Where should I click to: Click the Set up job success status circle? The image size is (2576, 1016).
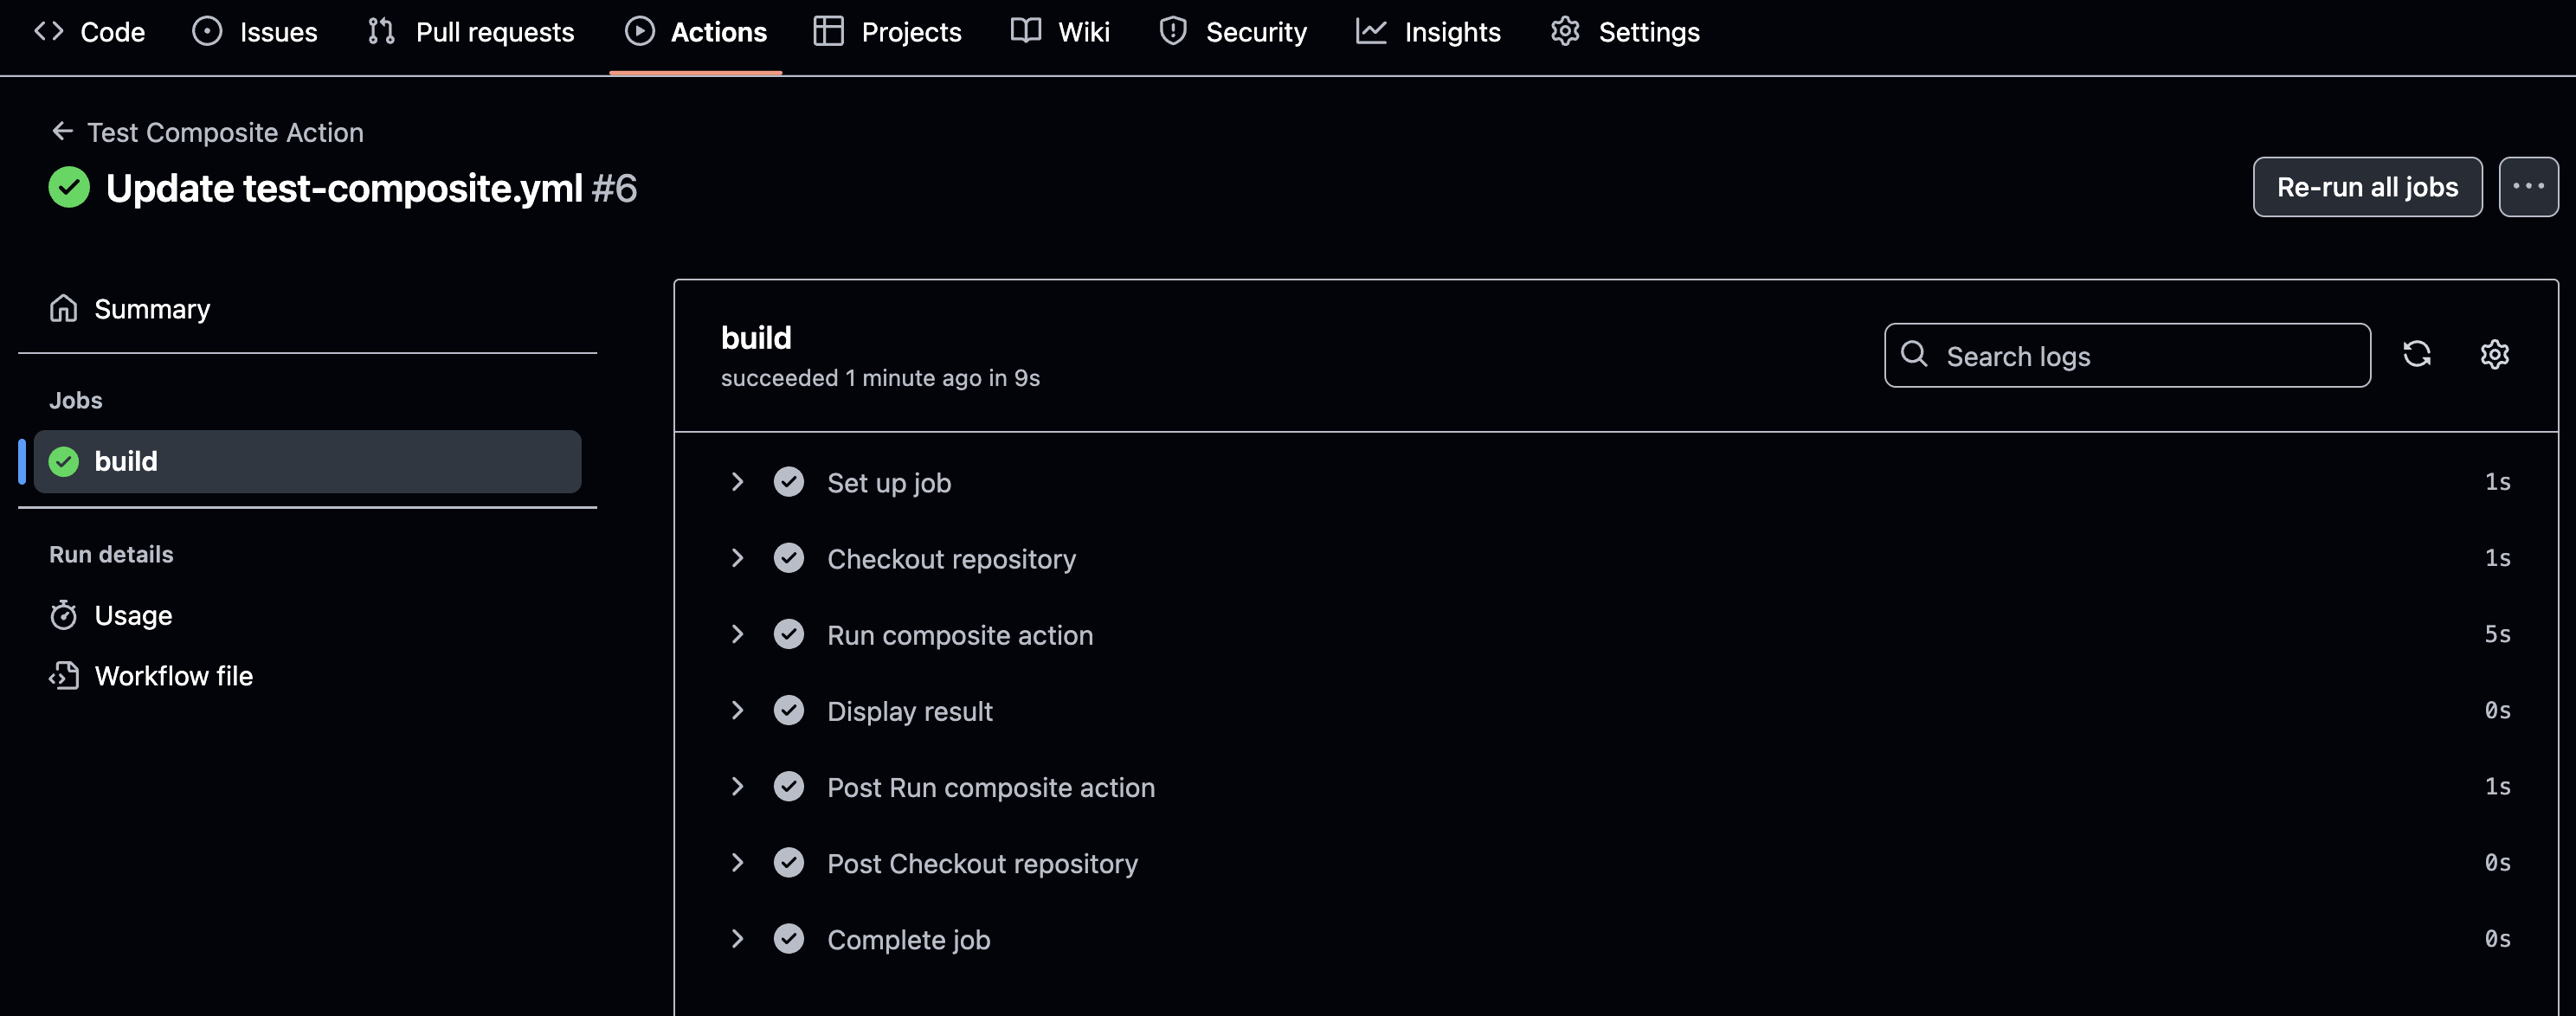(x=788, y=482)
